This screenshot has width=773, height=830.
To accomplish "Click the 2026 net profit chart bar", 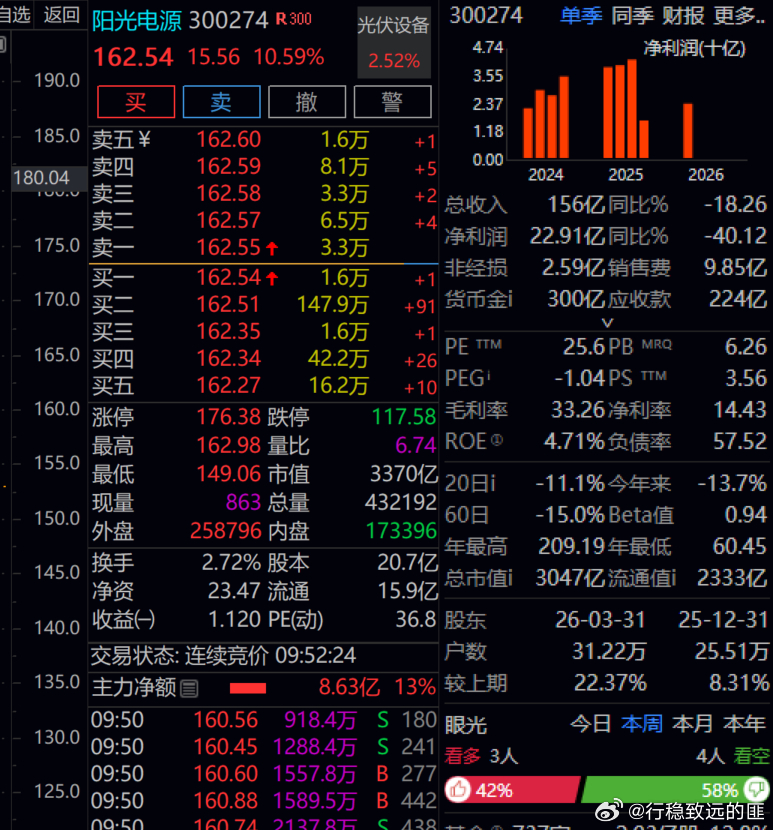I will click(688, 131).
